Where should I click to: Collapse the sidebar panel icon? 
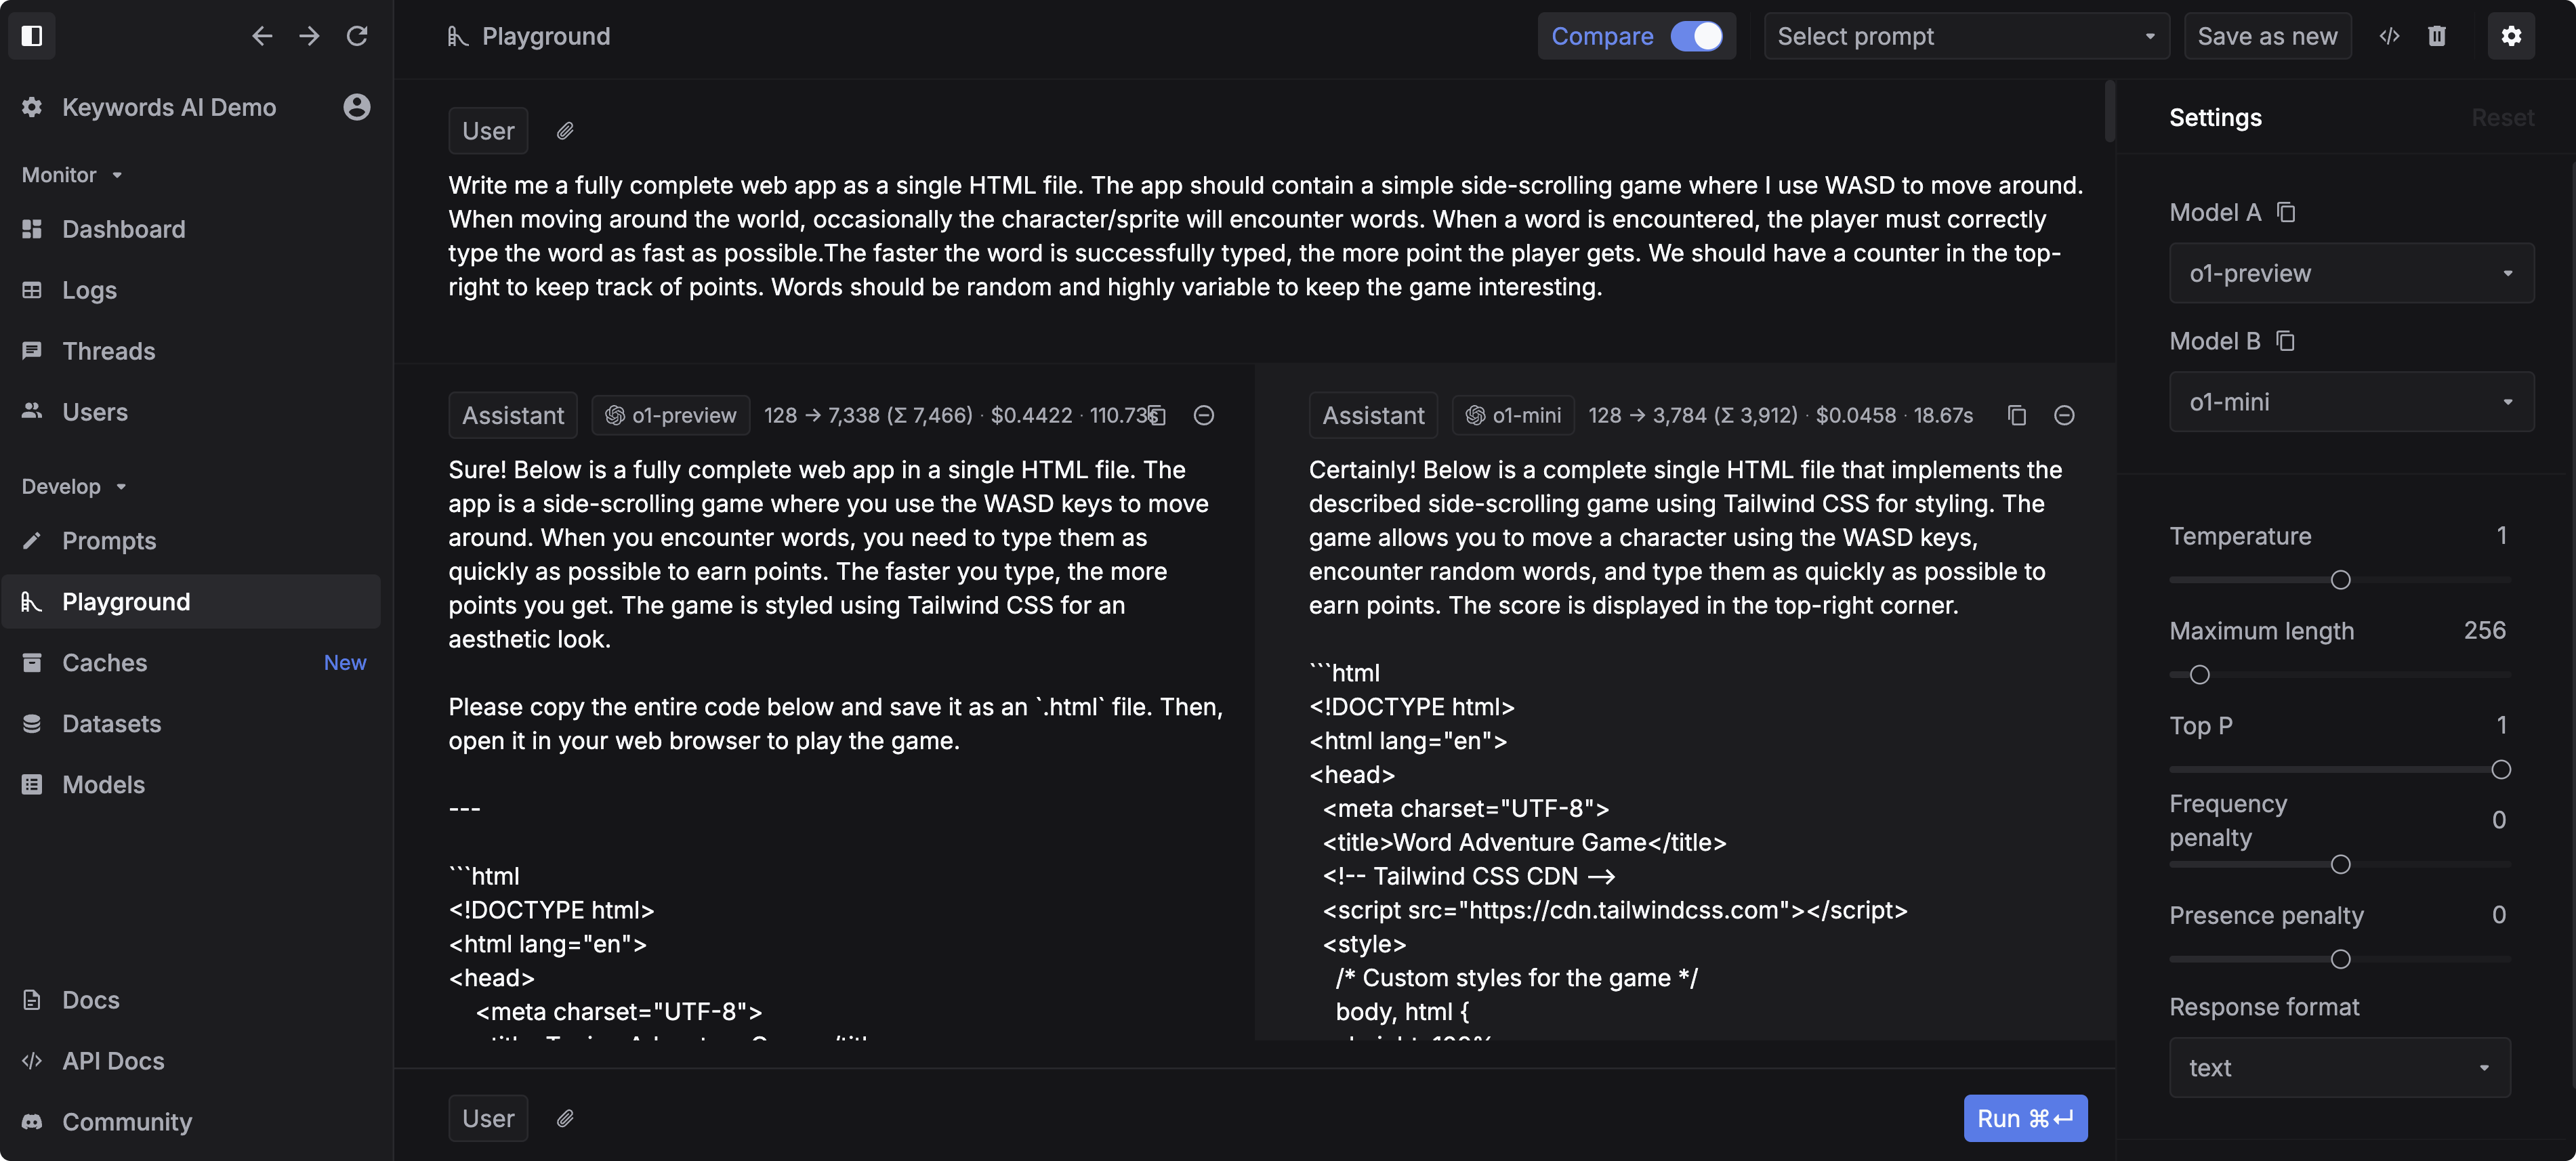point(32,36)
